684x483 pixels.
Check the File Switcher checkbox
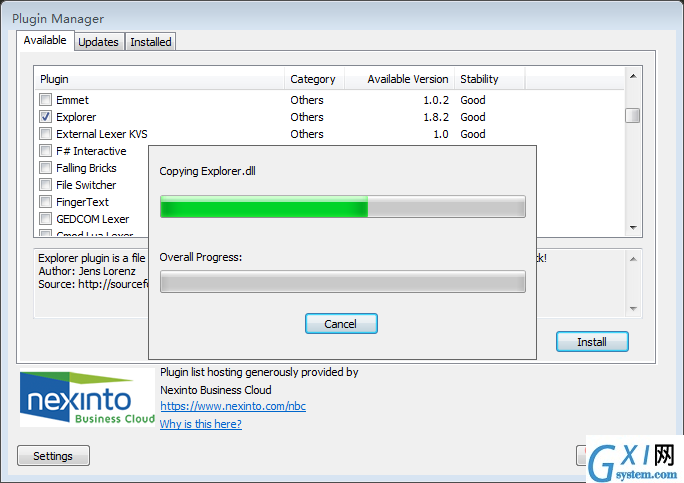[45, 185]
